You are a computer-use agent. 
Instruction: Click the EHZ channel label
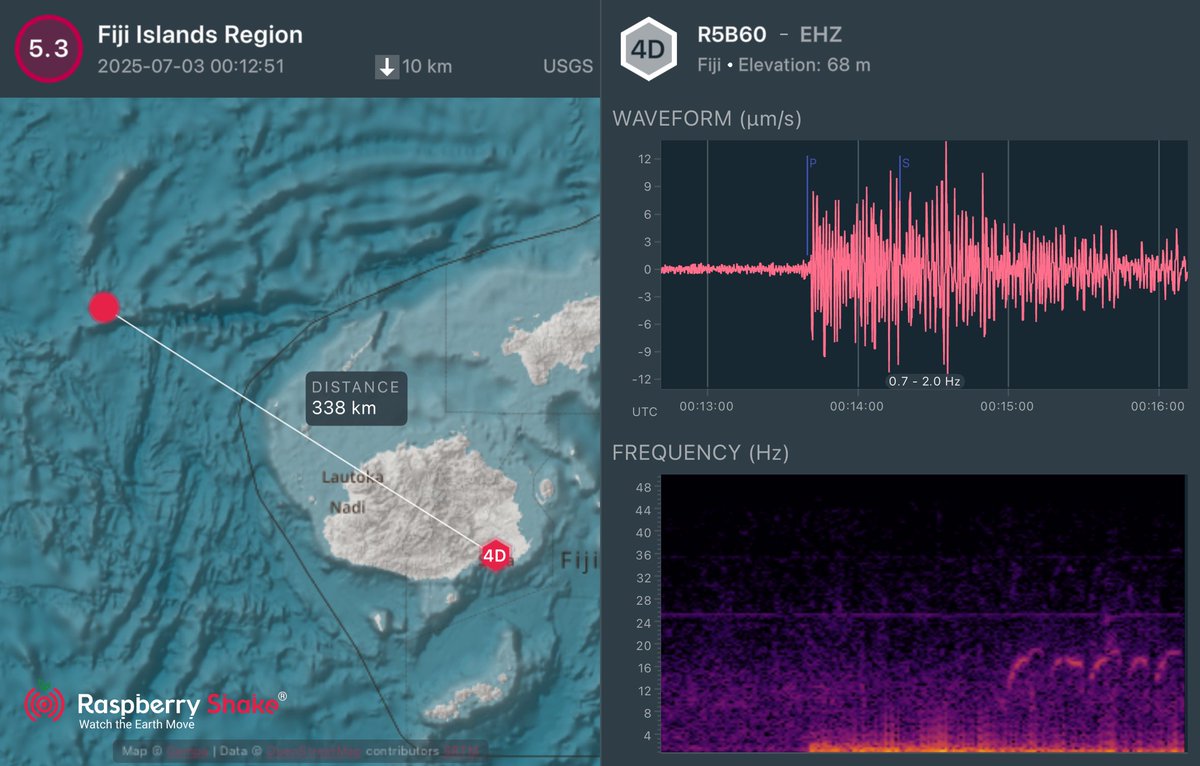point(821,35)
